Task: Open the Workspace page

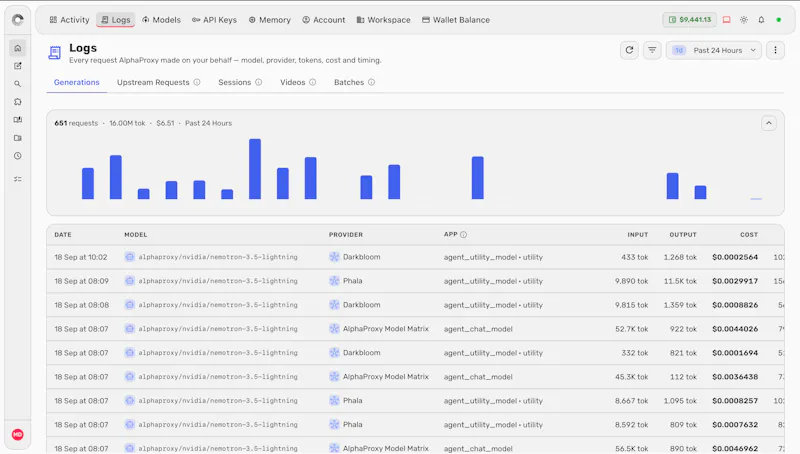Action: coord(383,20)
